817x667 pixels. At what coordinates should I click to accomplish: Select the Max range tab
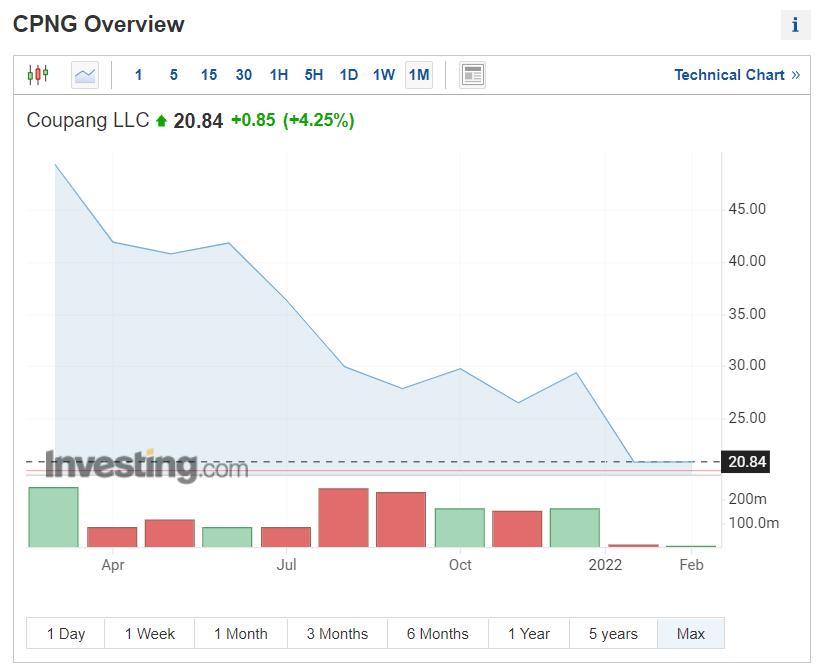691,634
